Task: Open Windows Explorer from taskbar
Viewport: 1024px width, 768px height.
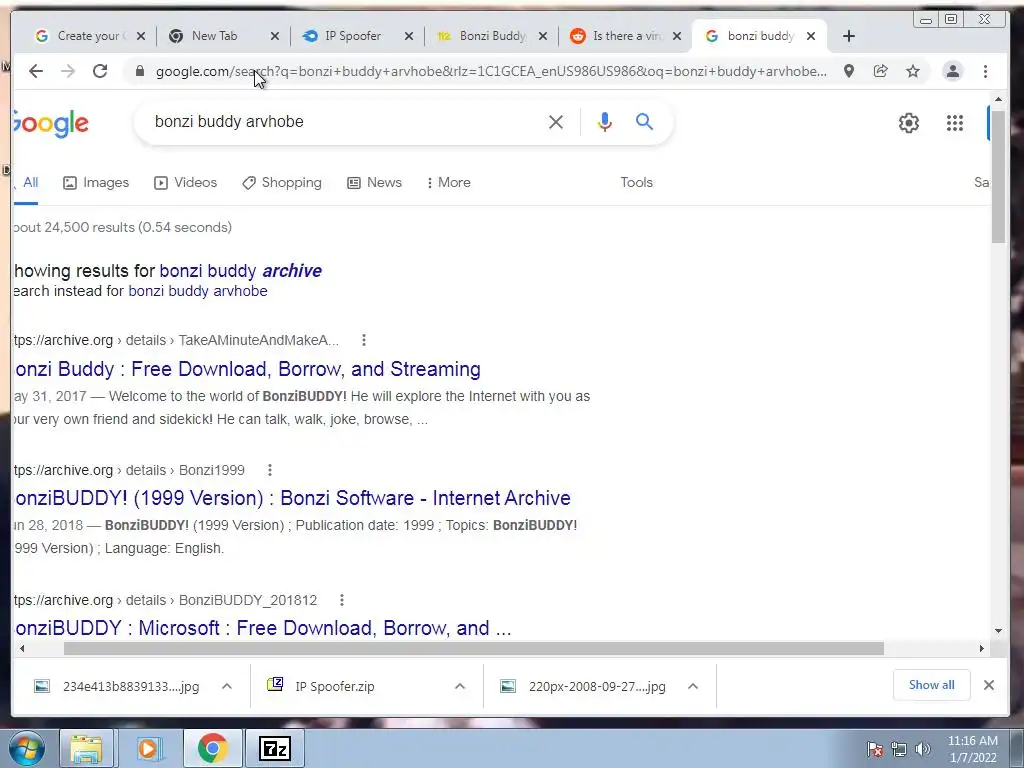Action: [86, 748]
